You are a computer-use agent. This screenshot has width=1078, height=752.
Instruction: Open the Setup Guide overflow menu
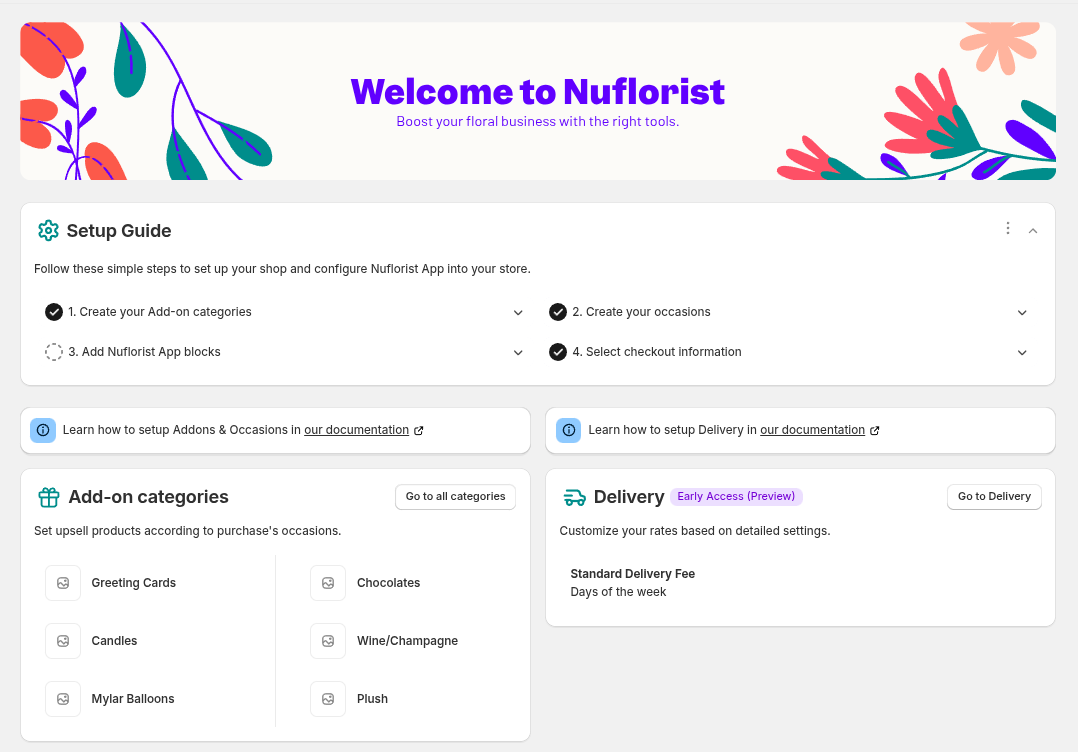tap(1008, 228)
